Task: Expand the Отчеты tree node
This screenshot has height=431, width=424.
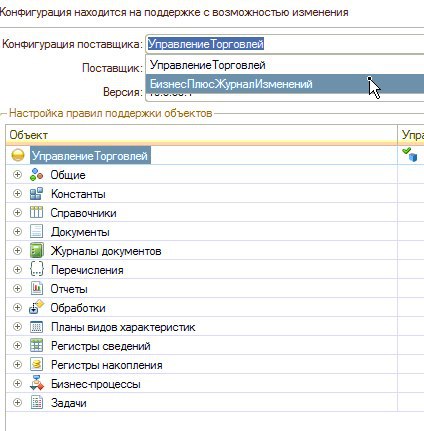Action: coord(17,288)
